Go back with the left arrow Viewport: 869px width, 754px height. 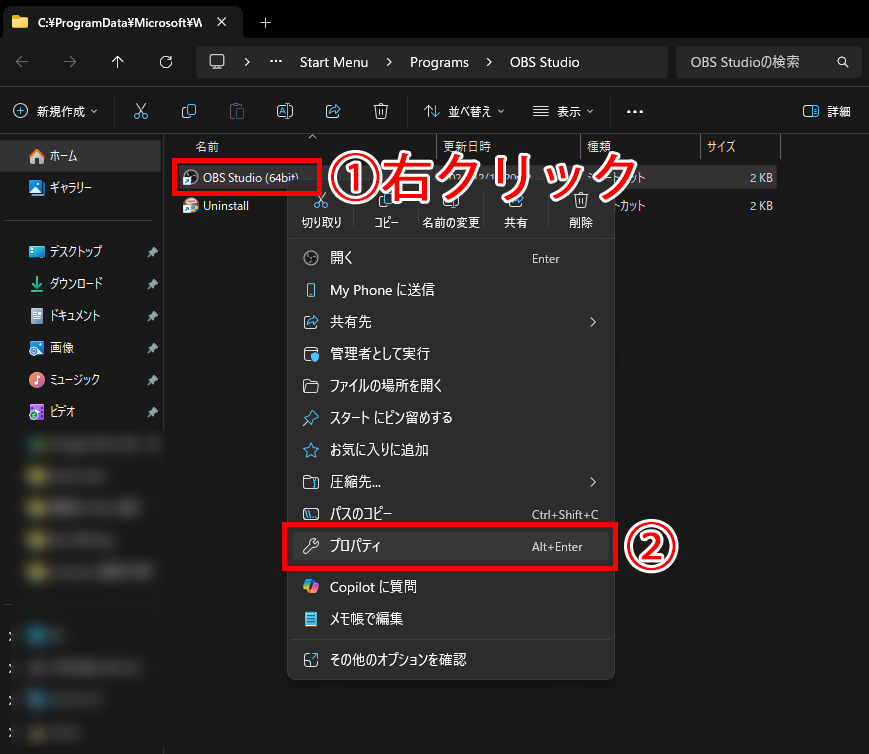(22, 62)
